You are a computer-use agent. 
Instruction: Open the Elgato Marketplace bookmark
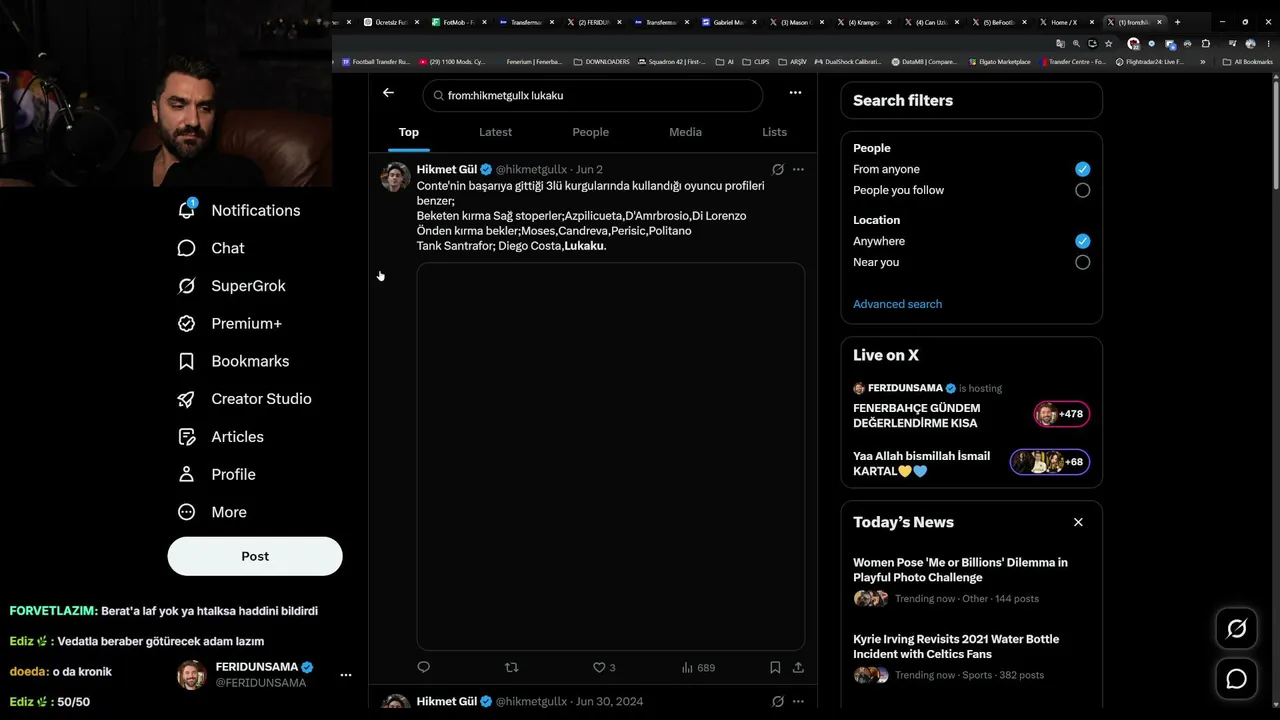(1000, 62)
